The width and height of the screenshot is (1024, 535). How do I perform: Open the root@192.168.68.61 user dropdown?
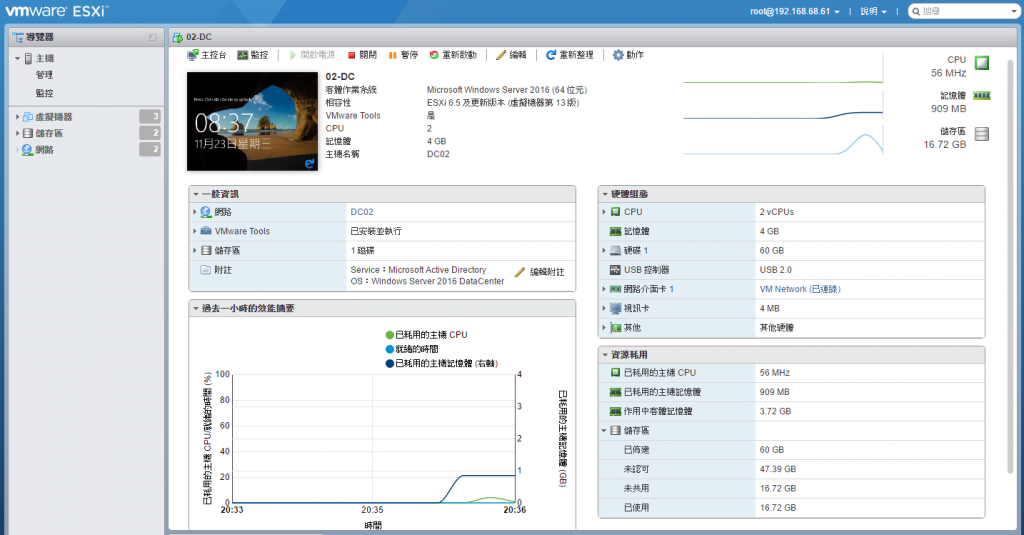point(795,11)
